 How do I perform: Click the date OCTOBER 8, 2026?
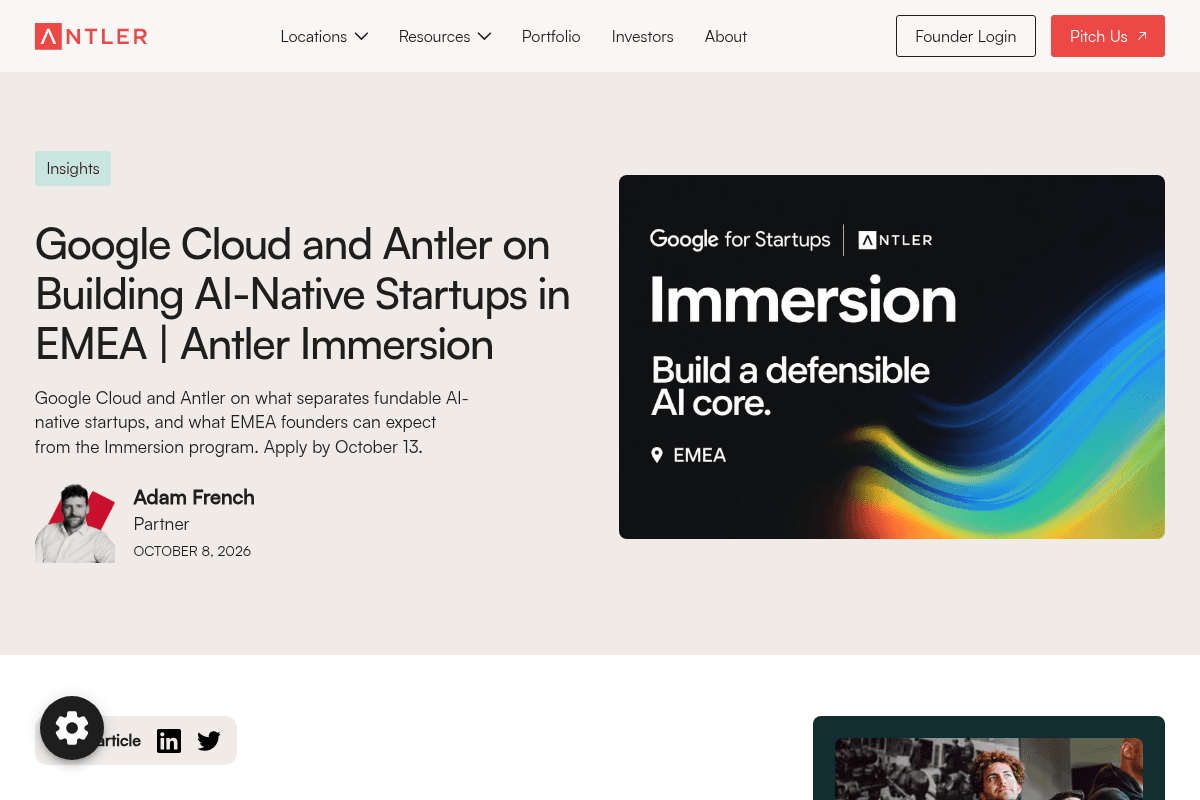coord(192,551)
